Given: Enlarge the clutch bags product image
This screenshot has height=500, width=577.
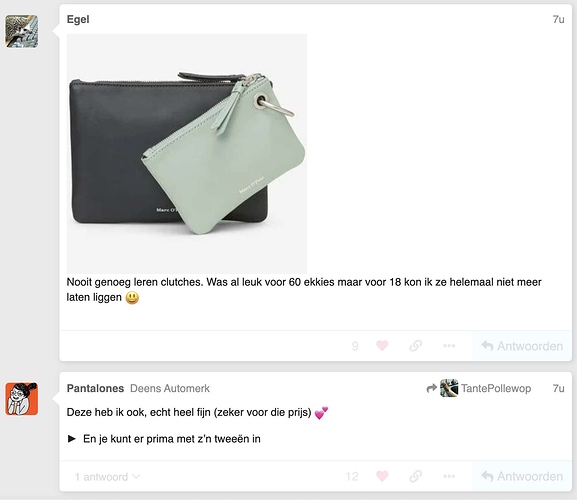Looking at the screenshot, I should pyautogui.click(x=187, y=154).
